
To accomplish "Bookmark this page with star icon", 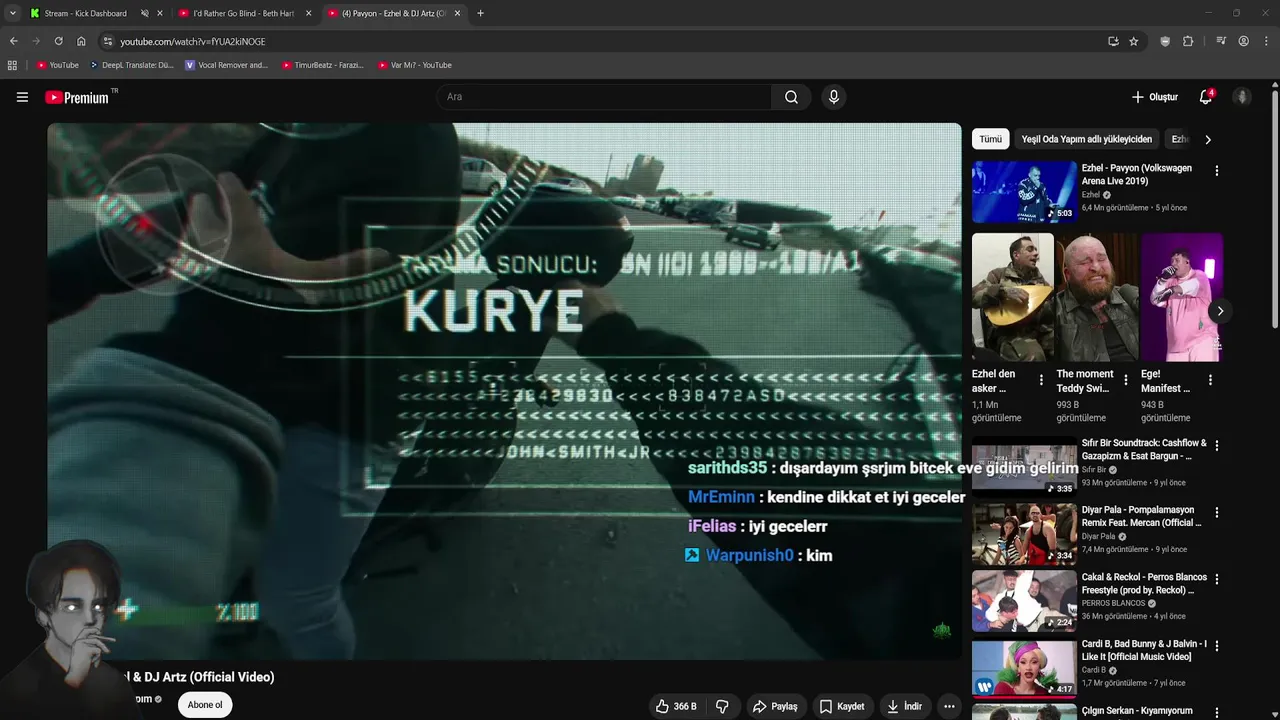I will point(1133,41).
